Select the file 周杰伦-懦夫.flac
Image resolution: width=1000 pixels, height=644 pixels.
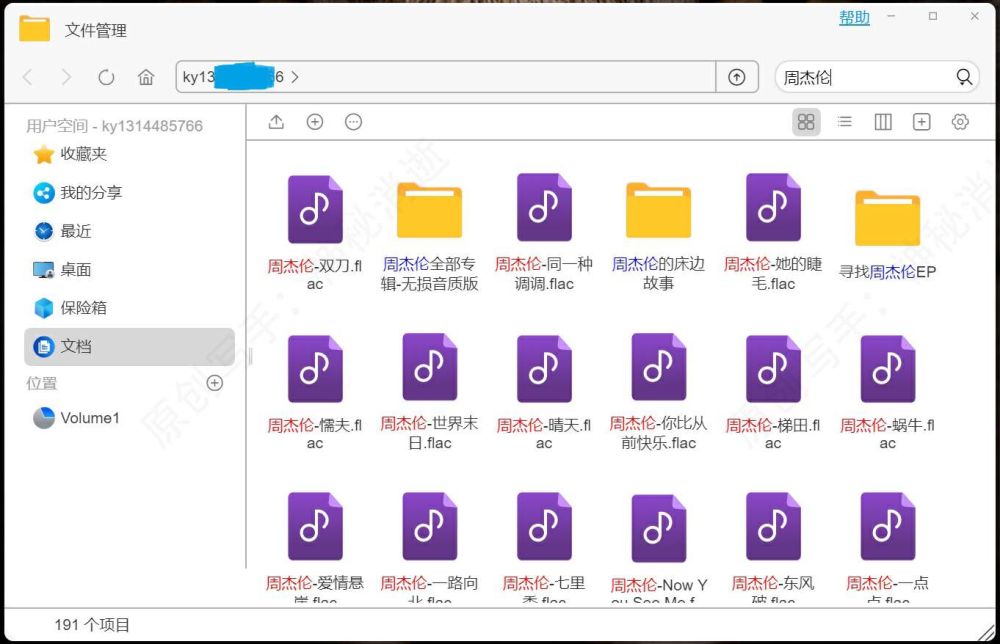pos(315,392)
